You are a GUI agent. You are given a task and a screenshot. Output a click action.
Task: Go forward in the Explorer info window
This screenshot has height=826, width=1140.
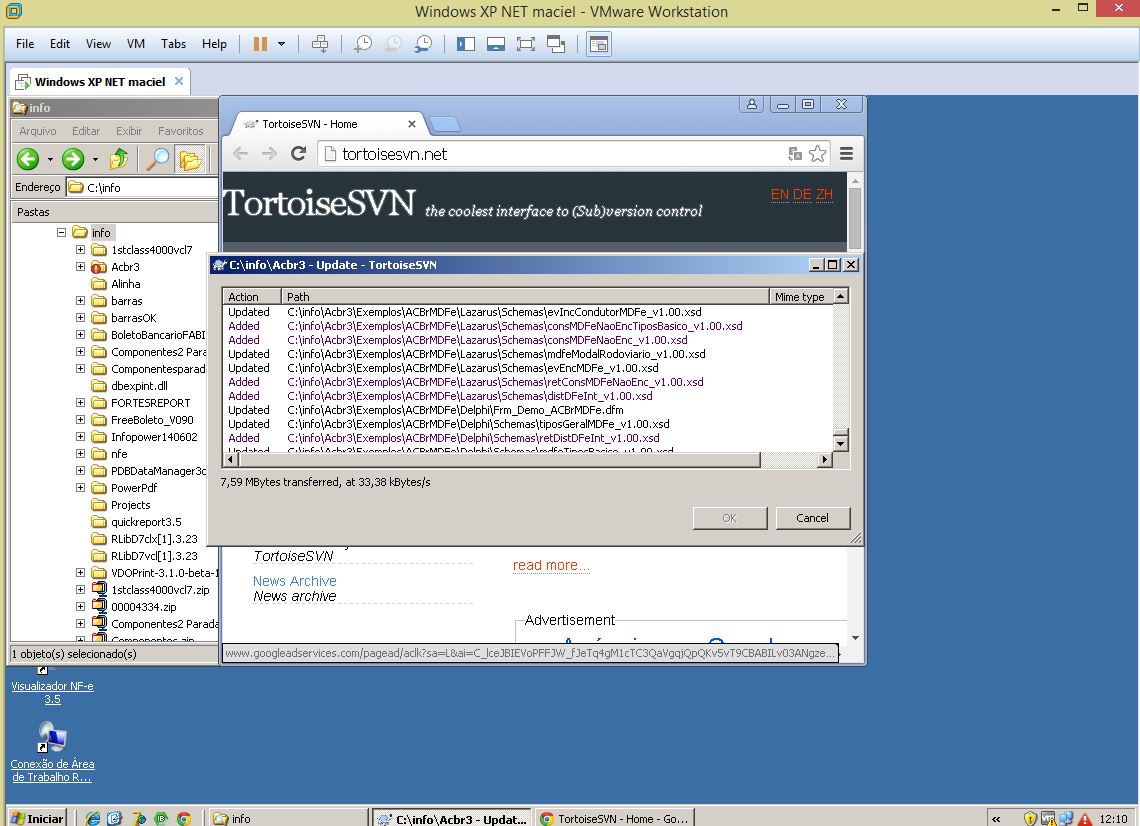pos(73,159)
